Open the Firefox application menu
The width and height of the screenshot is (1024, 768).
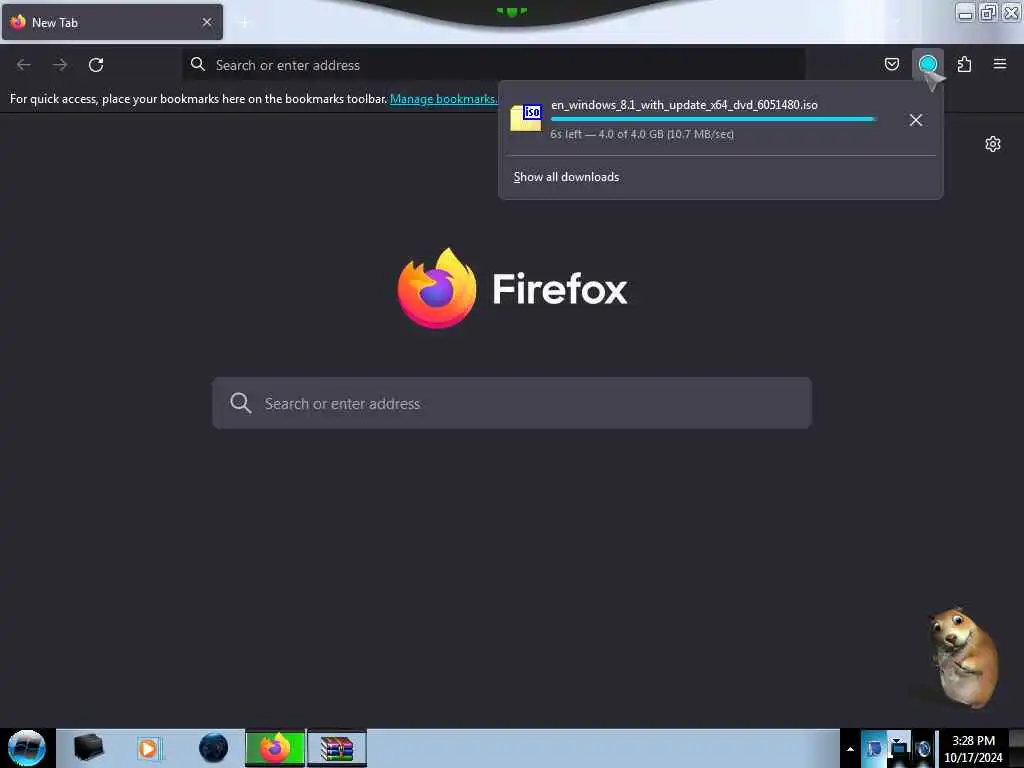coord(999,64)
